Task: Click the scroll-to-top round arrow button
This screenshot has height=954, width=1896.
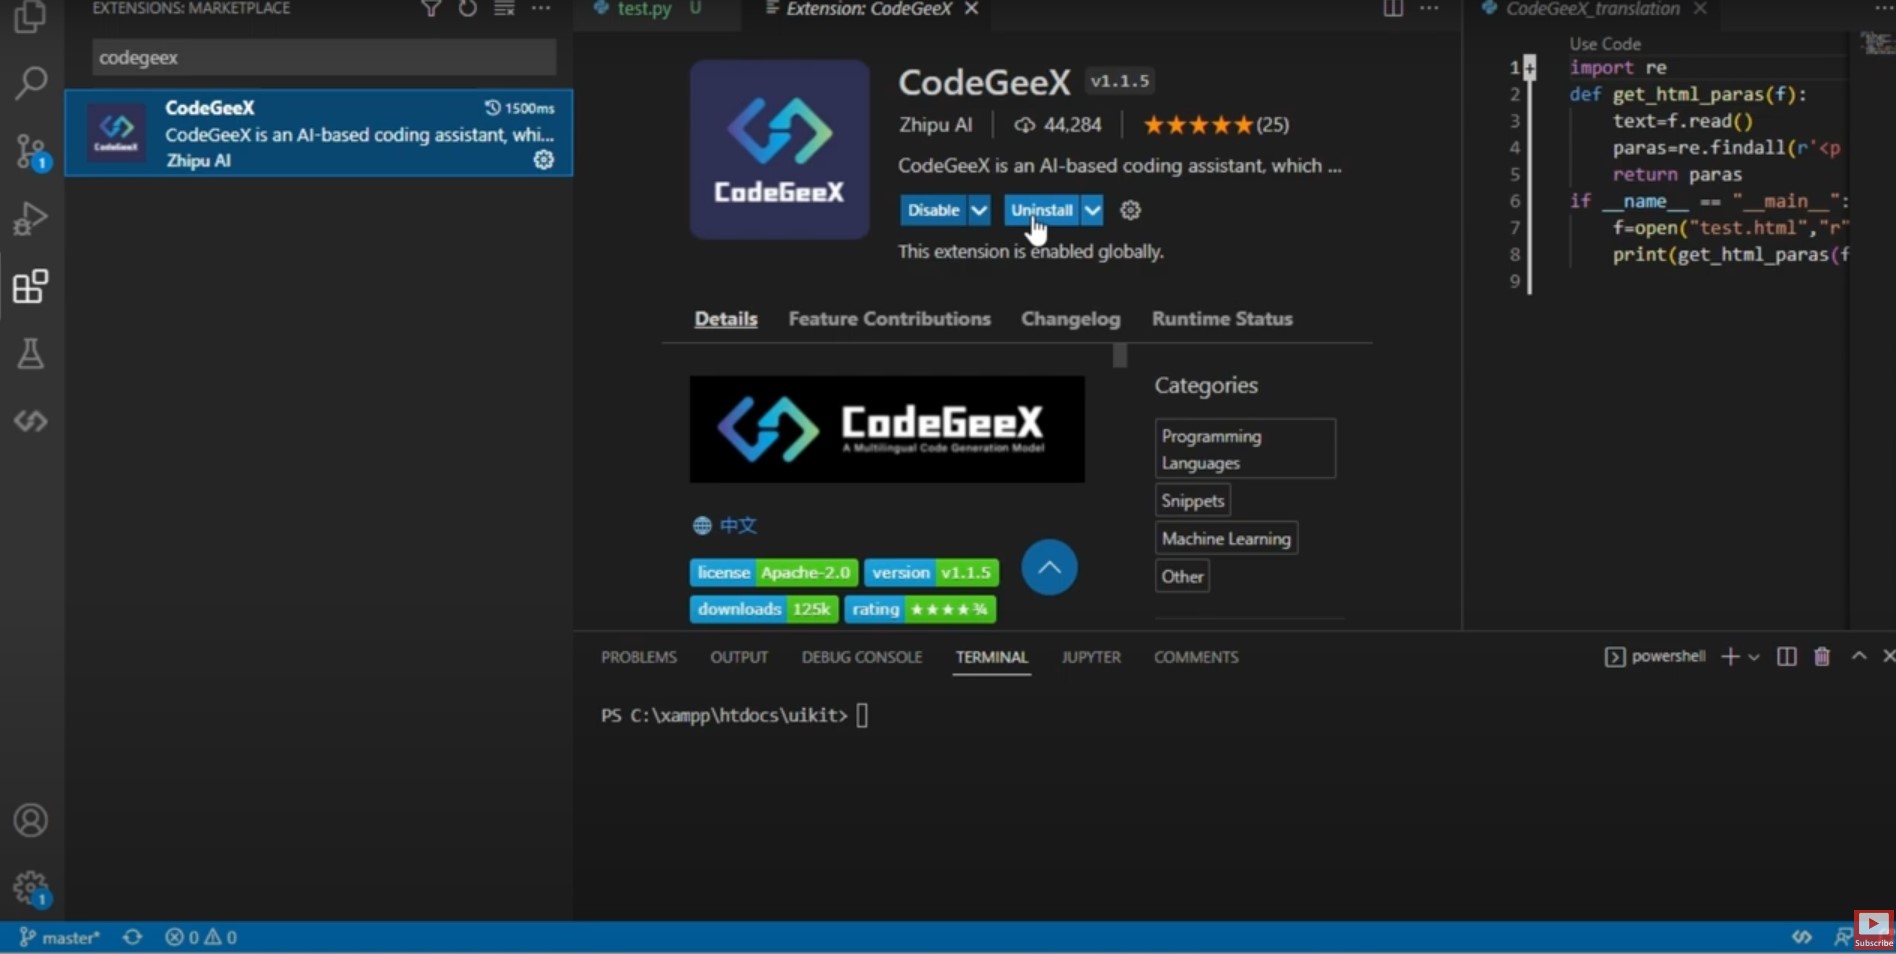Action: tap(1049, 567)
